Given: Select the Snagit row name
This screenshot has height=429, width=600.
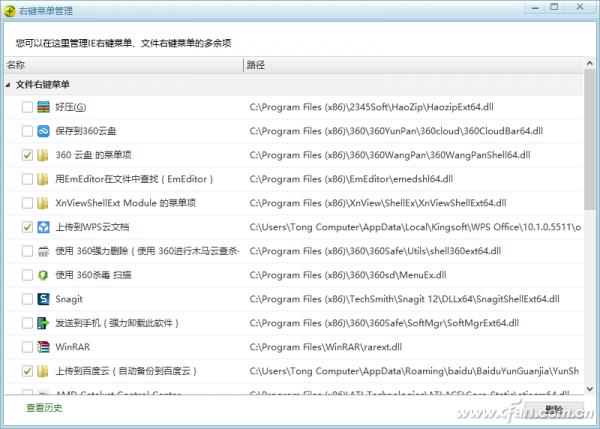Looking at the screenshot, I should pyautogui.click(x=69, y=299).
